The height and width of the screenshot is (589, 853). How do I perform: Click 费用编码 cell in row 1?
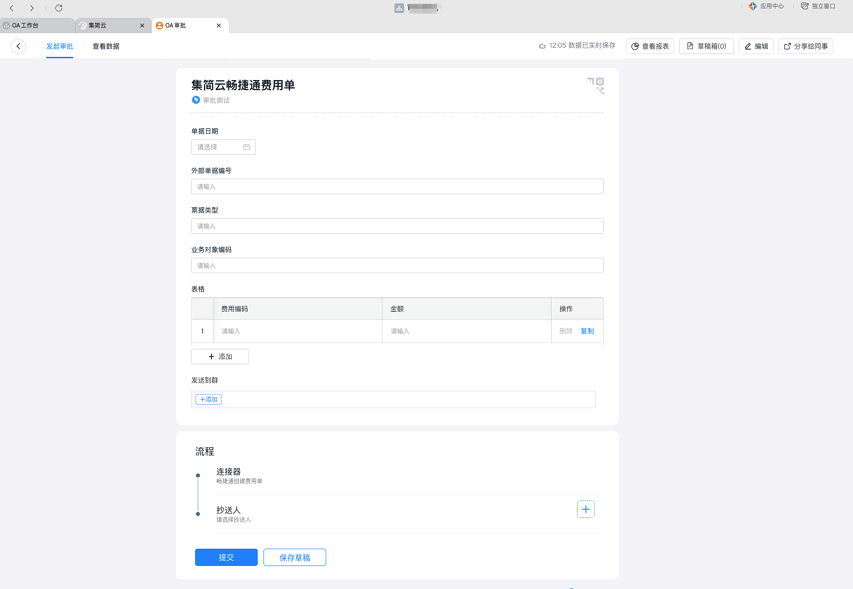coord(298,331)
